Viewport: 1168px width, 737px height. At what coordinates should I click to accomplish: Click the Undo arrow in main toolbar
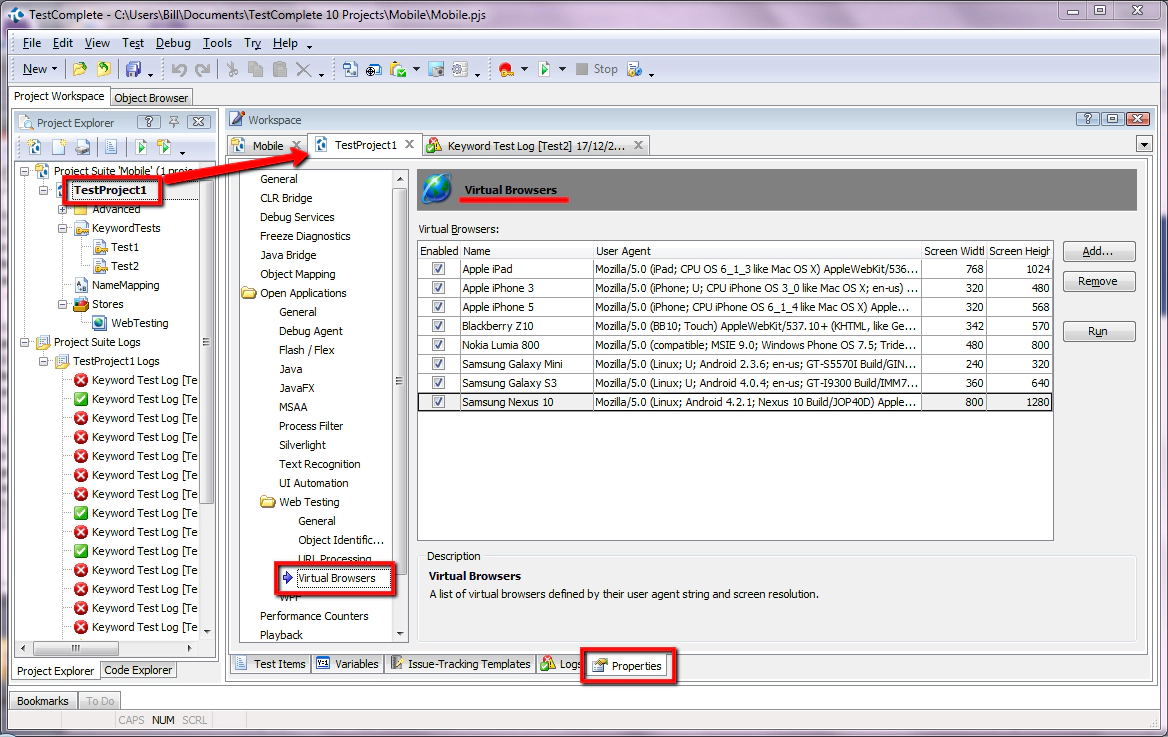click(x=179, y=69)
